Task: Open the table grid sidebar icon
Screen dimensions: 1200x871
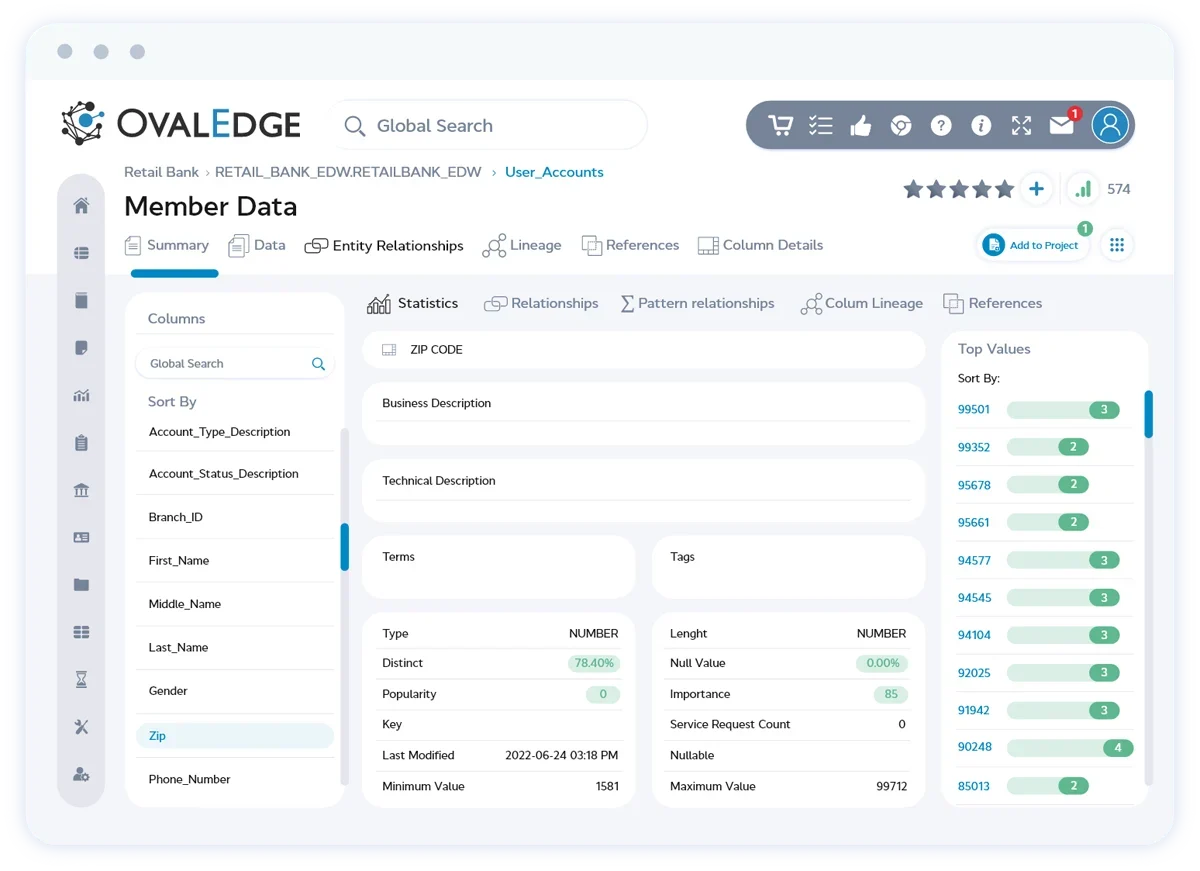Action: 82,632
